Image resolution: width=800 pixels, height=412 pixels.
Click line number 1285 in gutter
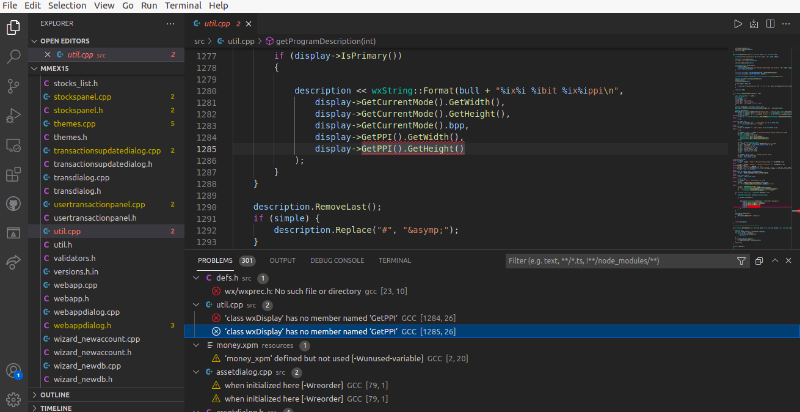pos(206,149)
